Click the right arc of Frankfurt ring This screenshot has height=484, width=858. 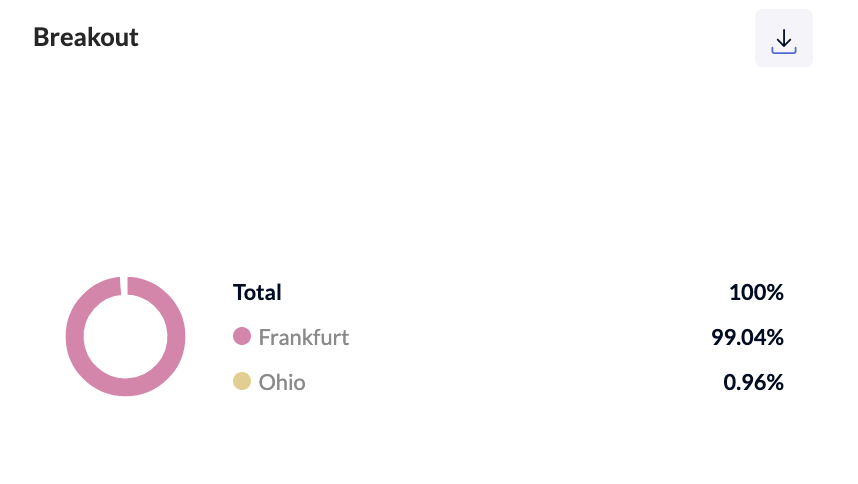[176, 337]
